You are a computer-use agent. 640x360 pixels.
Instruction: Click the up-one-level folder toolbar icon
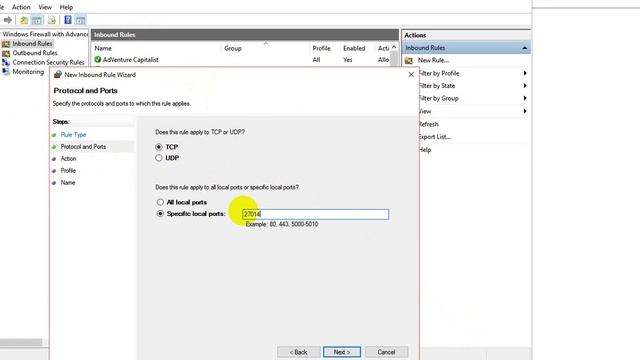click(24, 20)
